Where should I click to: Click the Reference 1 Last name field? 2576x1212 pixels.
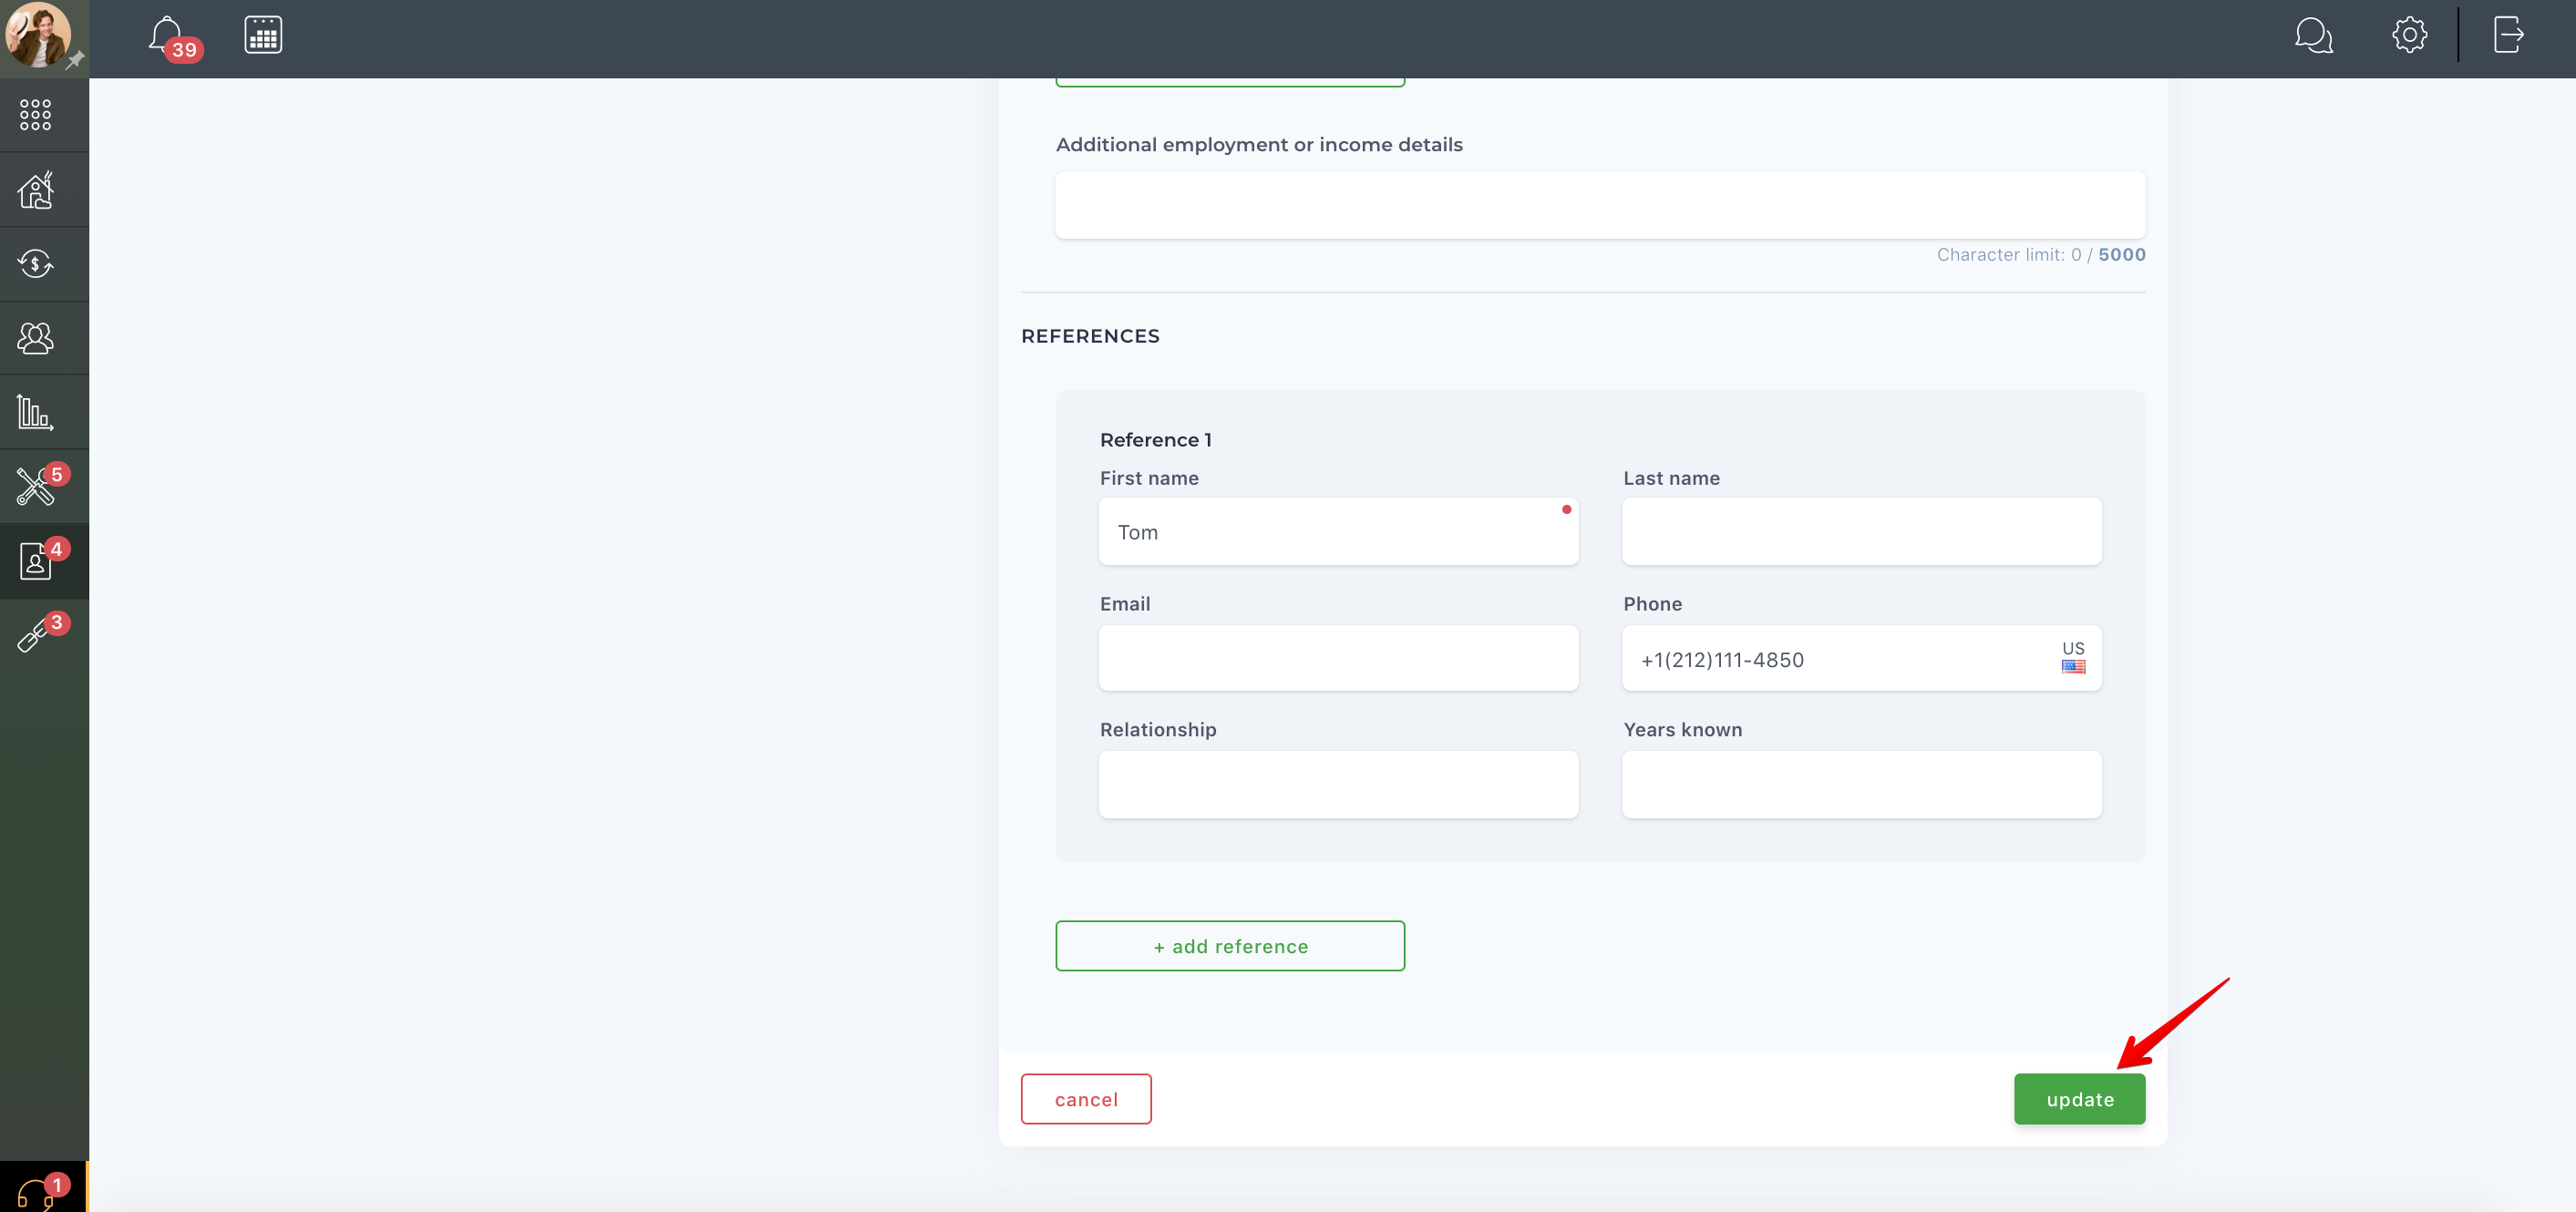coord(1861,532)
